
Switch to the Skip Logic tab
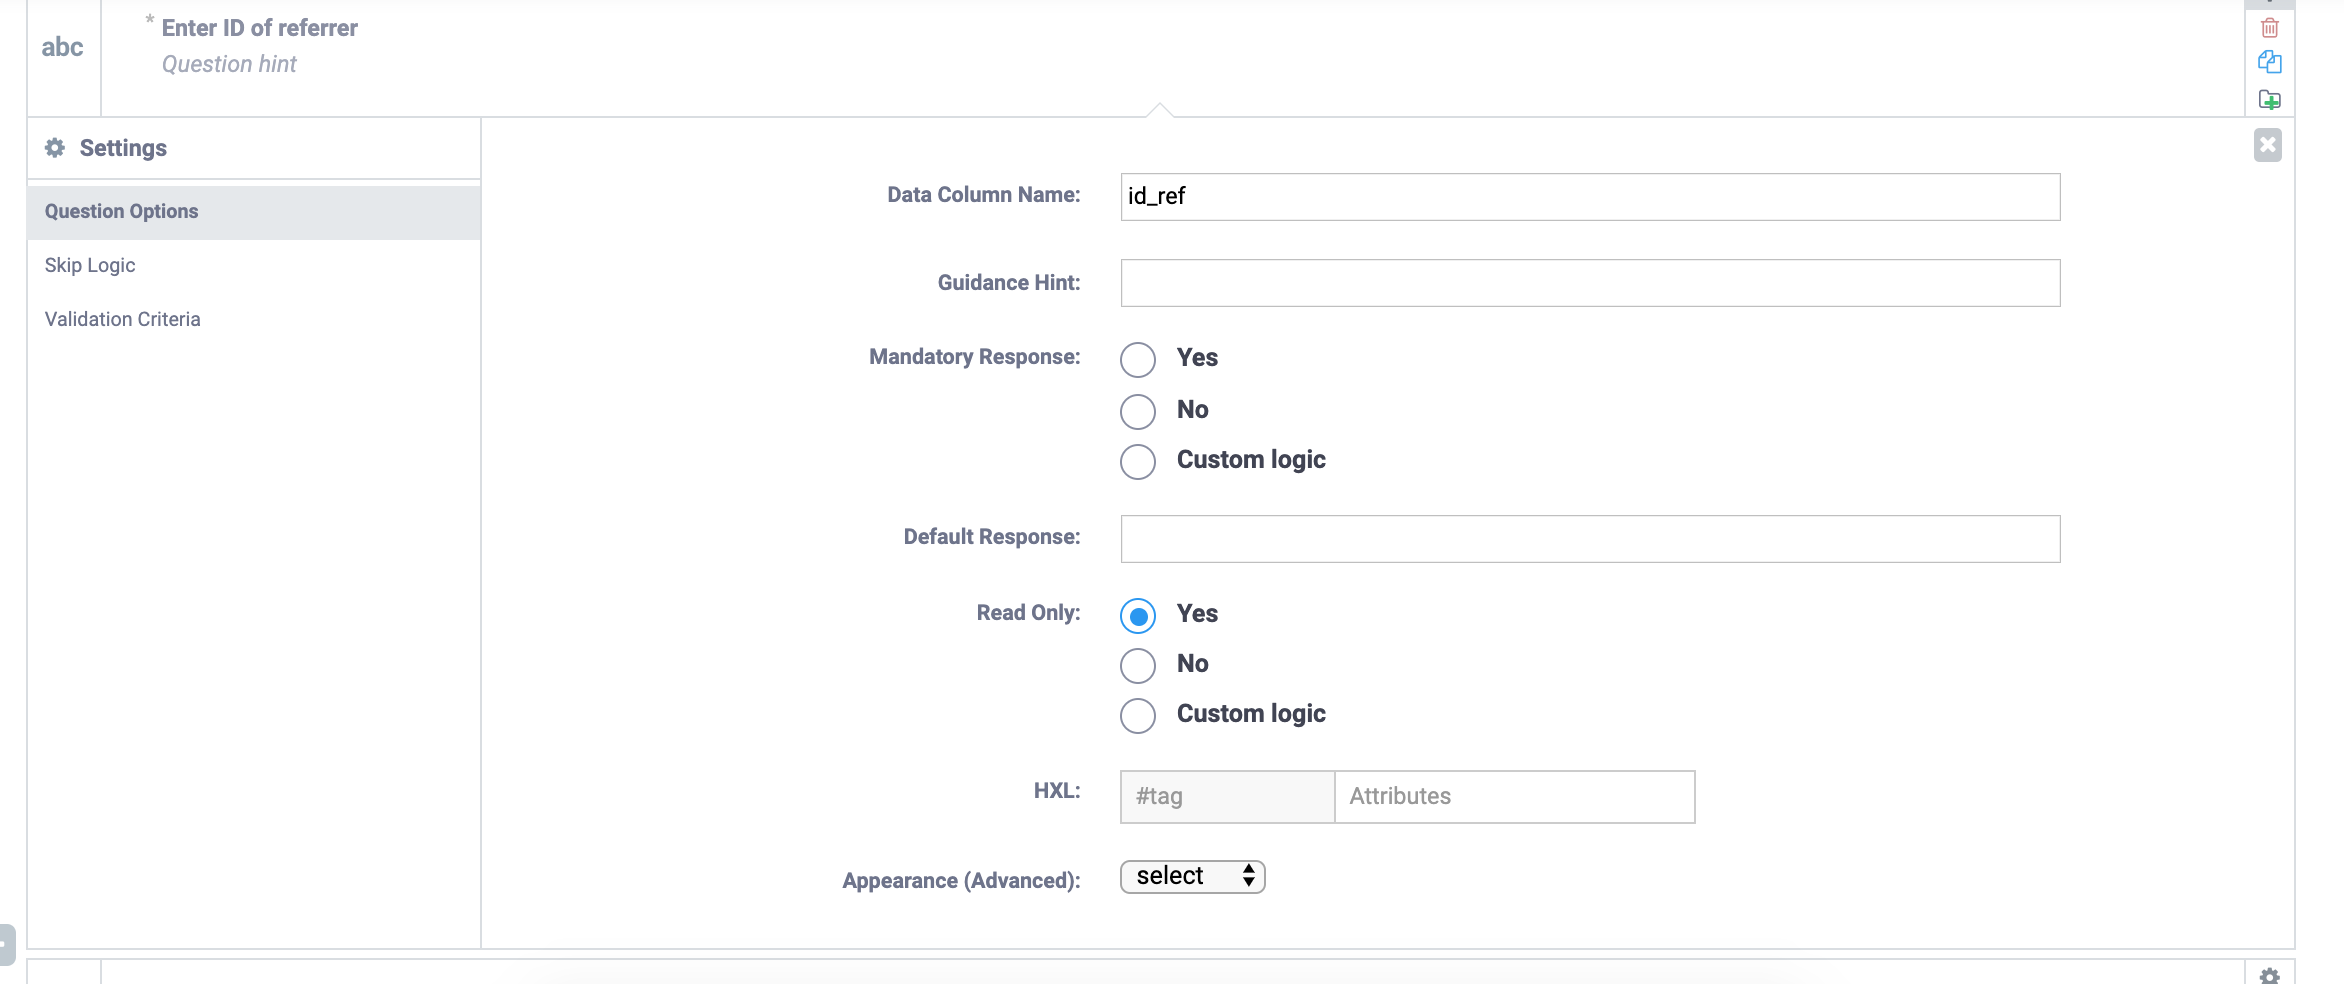(89, 264)
